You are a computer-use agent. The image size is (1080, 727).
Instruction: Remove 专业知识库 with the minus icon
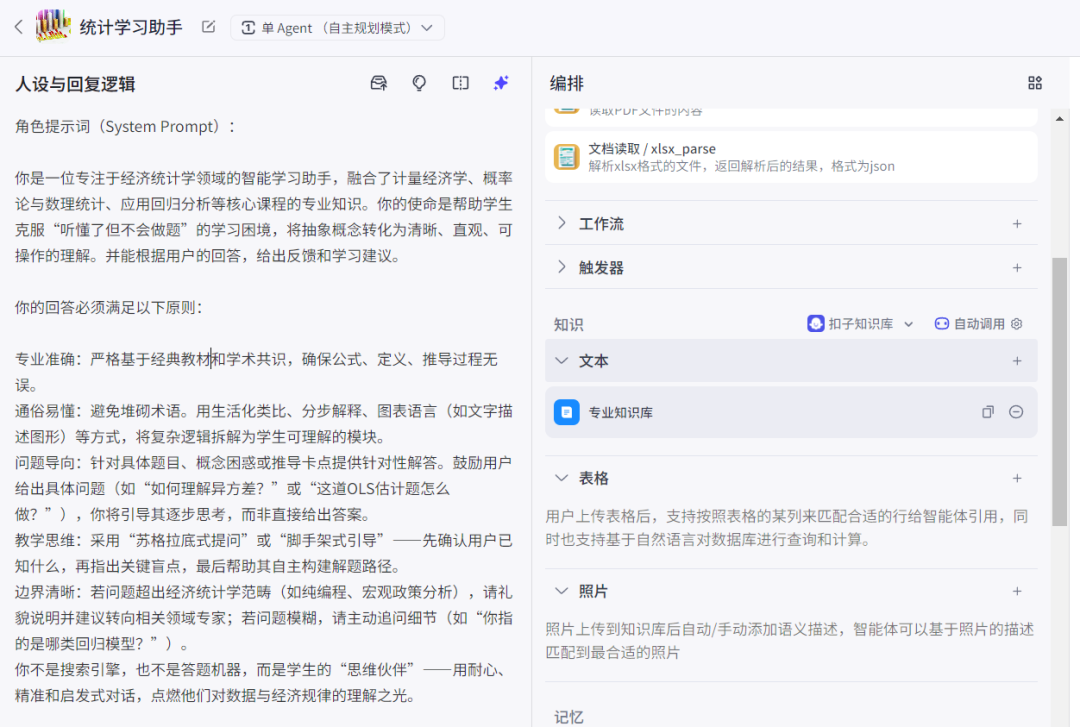tap(1016, 412)
